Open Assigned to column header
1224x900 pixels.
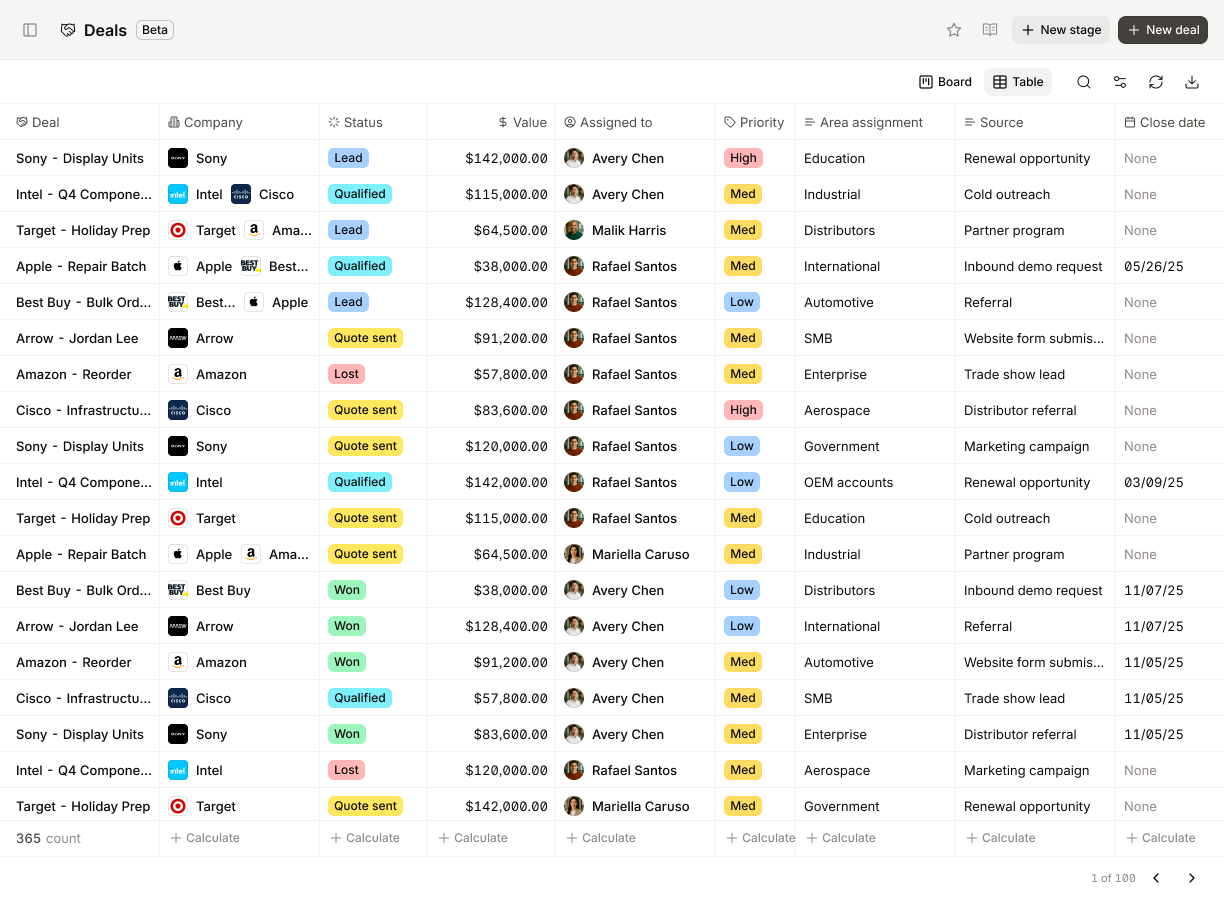(636, 122)
